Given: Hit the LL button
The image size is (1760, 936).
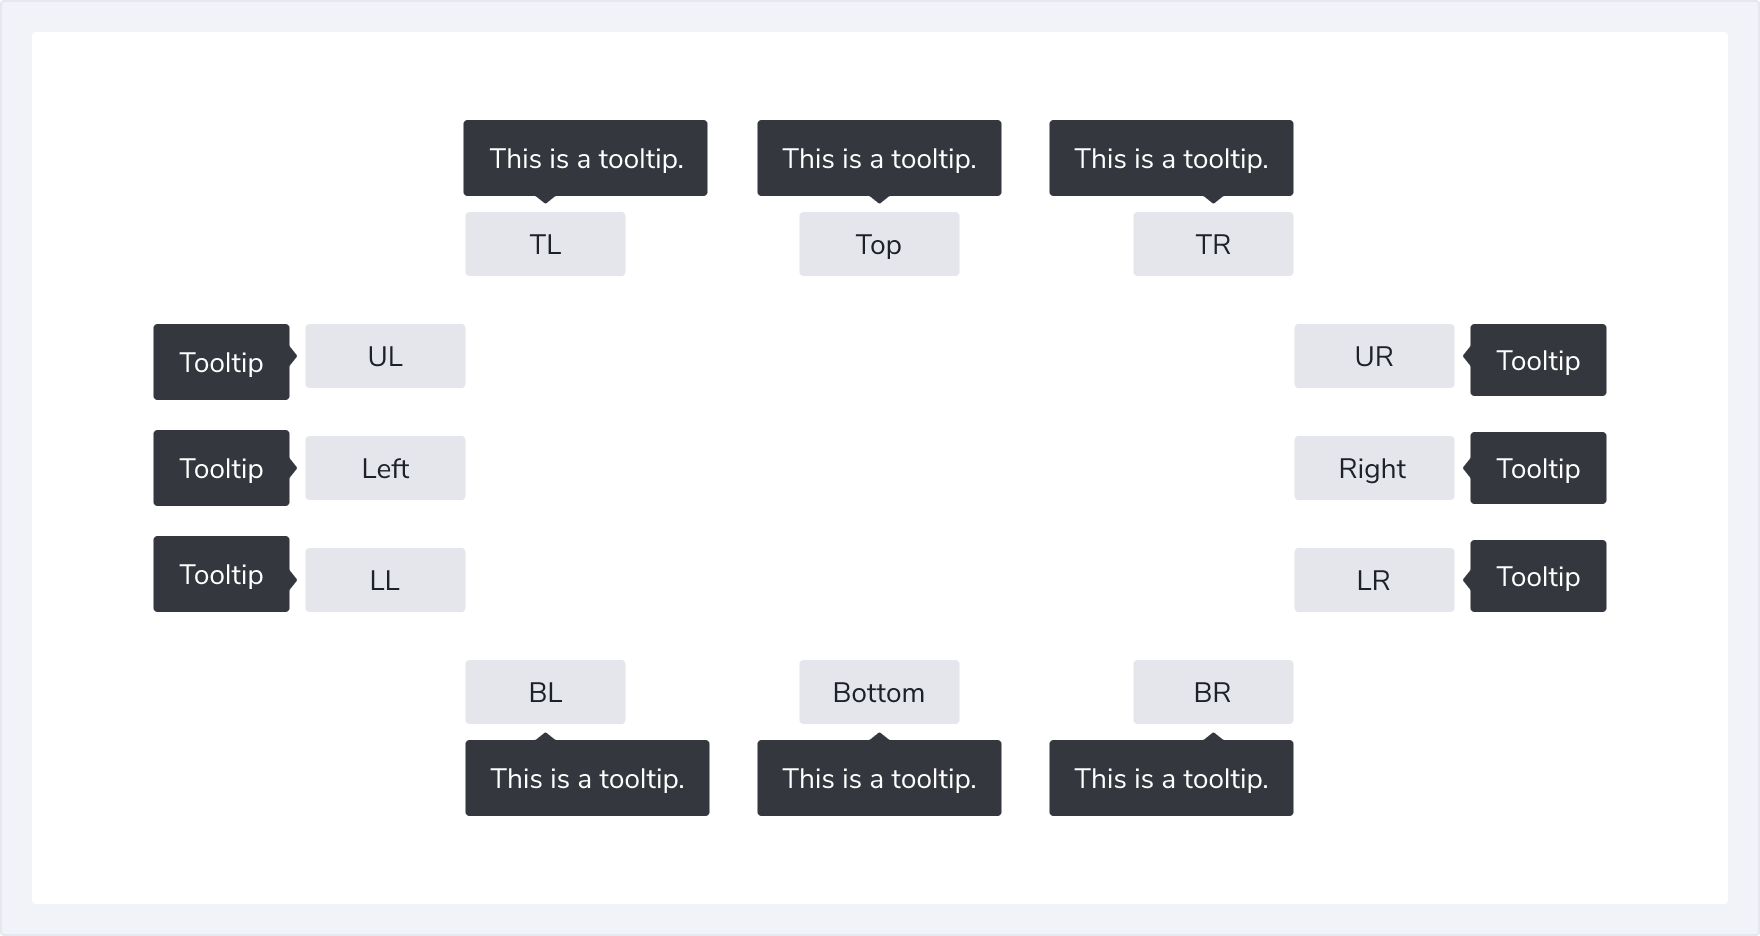Looking at the screenshot, I should (385, 580).
